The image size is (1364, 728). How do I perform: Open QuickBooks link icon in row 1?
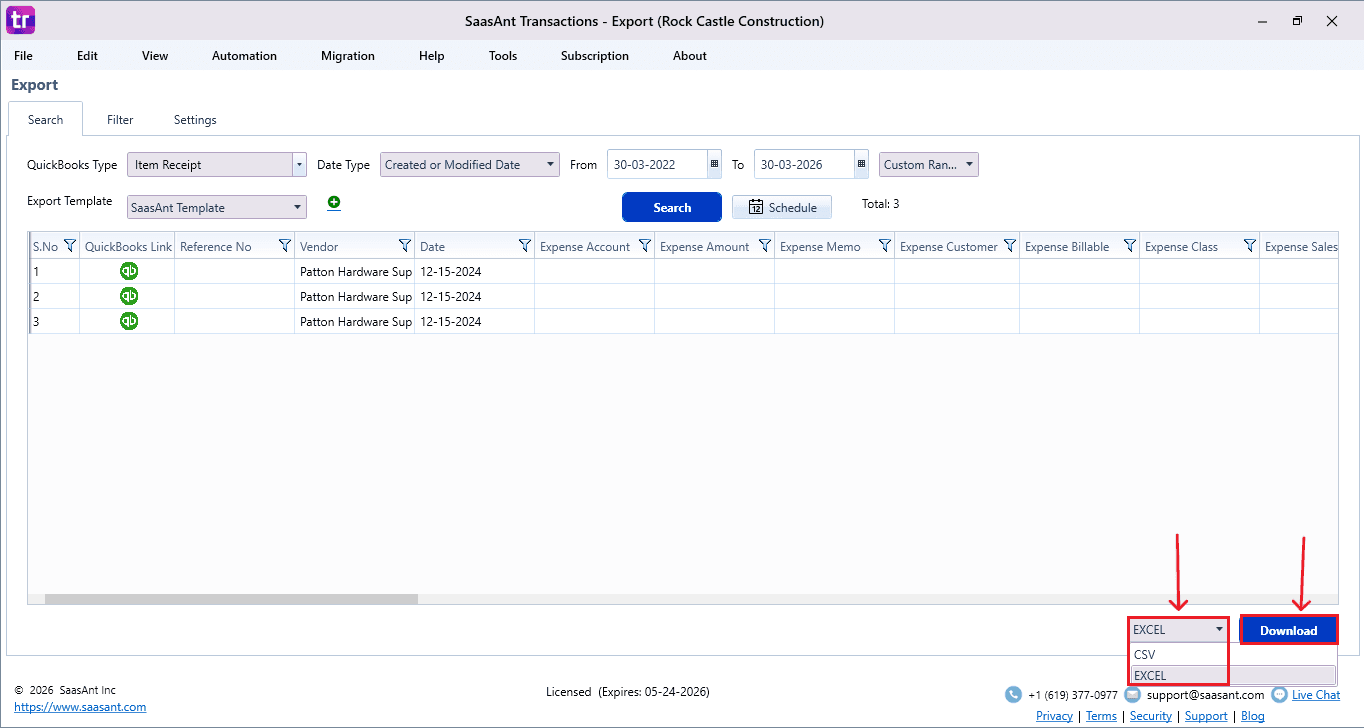[x=129, y=271]
